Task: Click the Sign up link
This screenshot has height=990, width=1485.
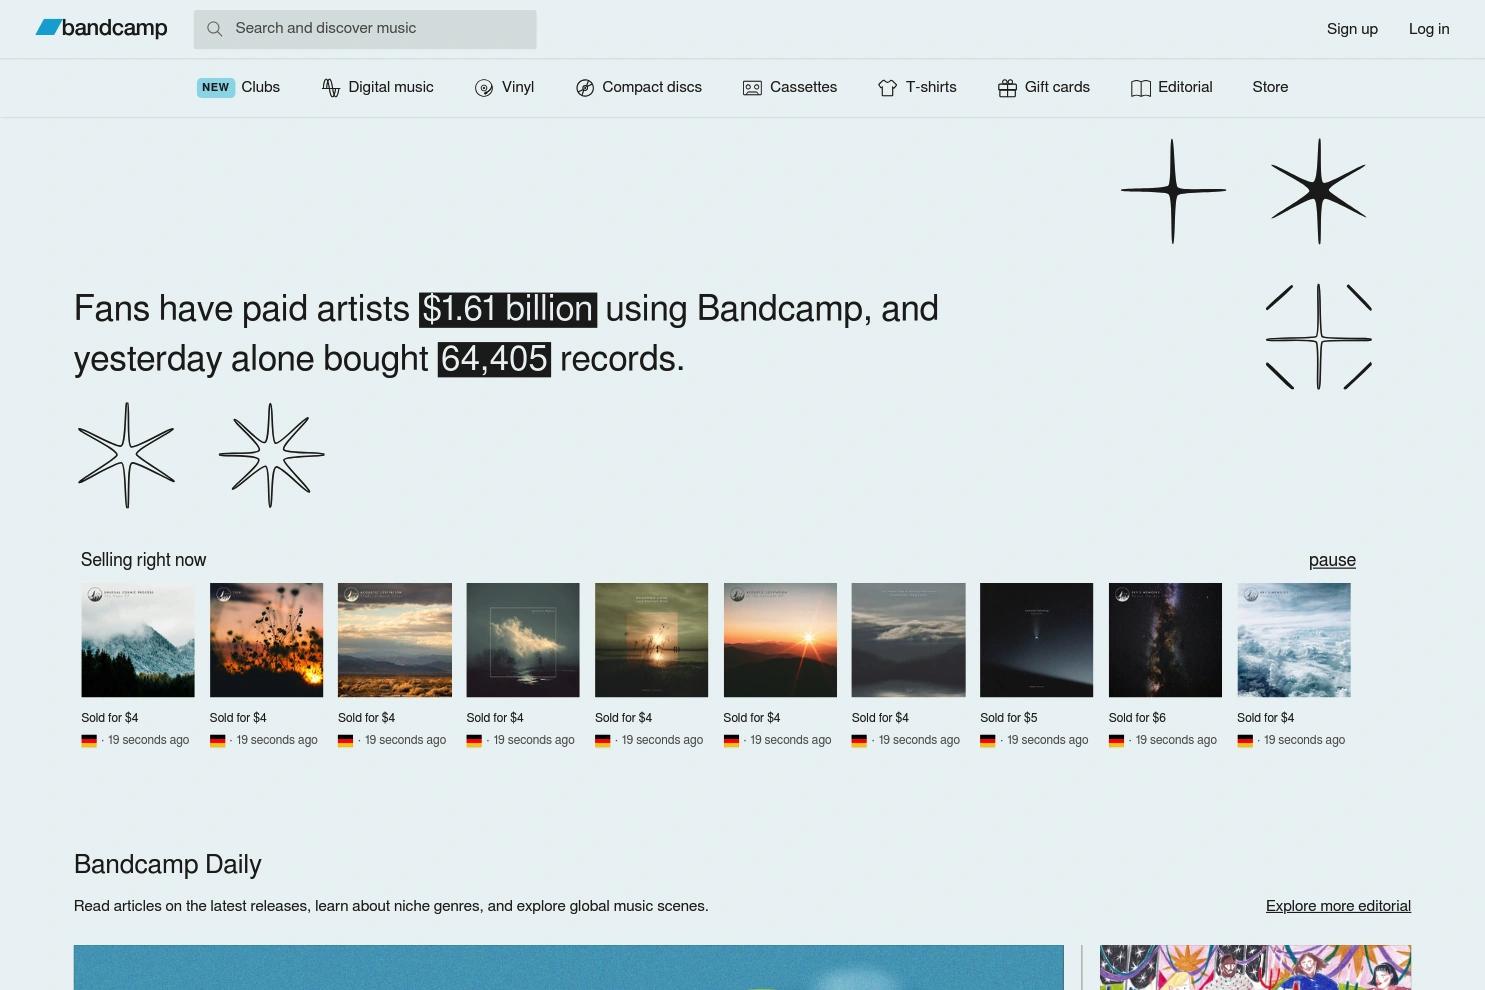Action: pyautogui.click(x=1352, y=29)
